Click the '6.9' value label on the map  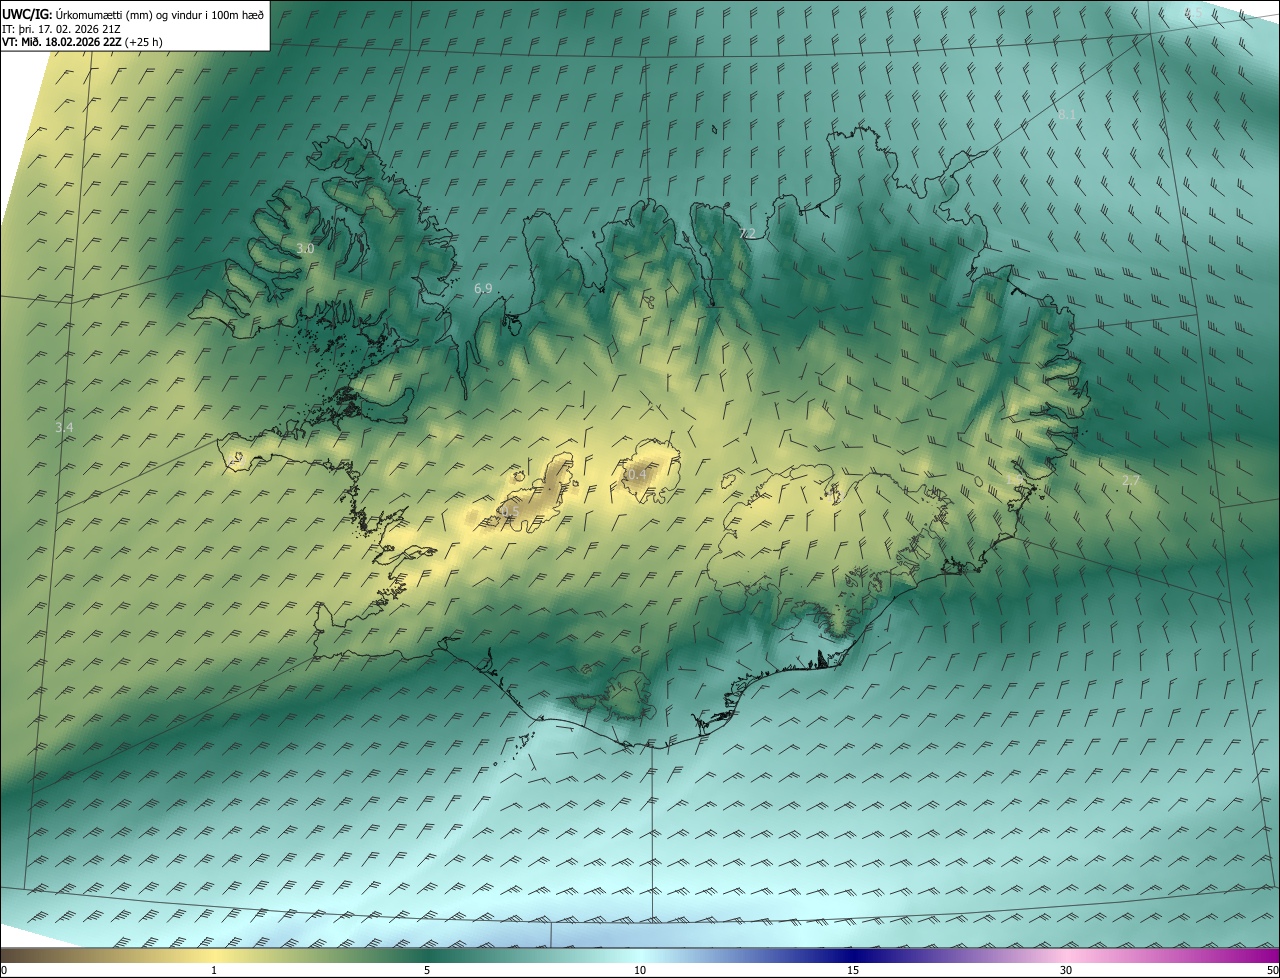(x=483, y=288)
